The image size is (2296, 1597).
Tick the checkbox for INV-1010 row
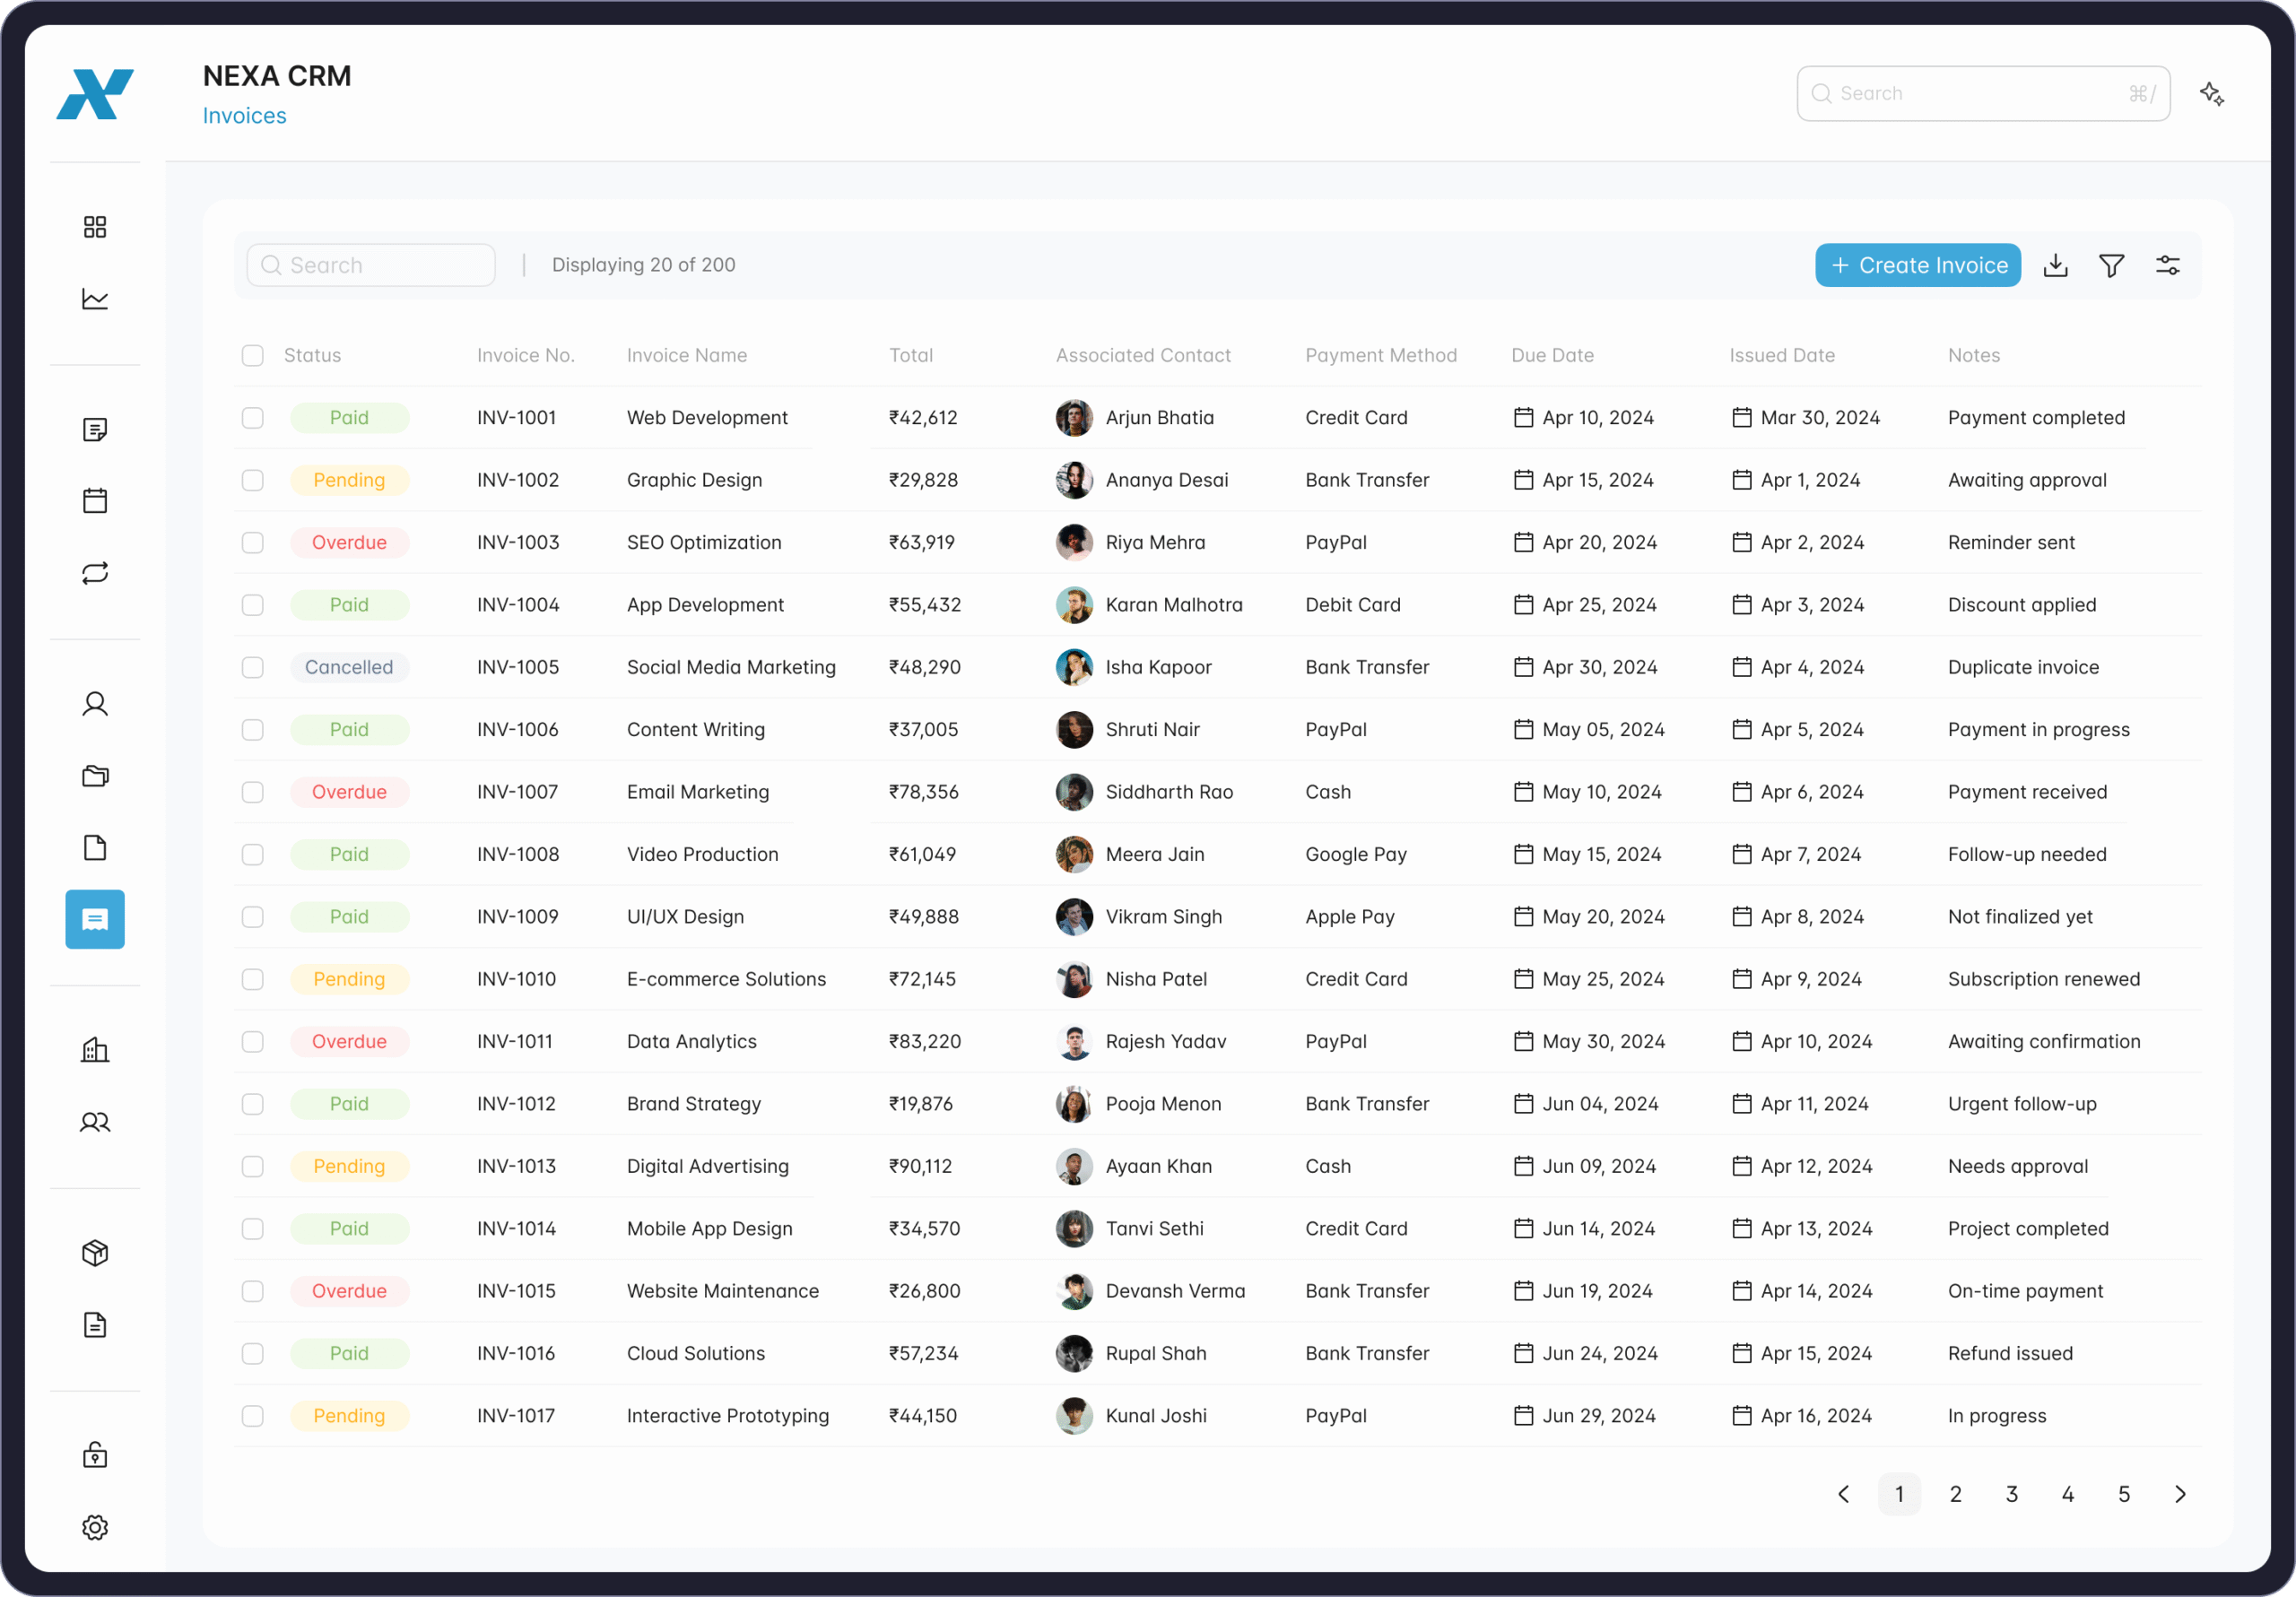tap(253, 979)
